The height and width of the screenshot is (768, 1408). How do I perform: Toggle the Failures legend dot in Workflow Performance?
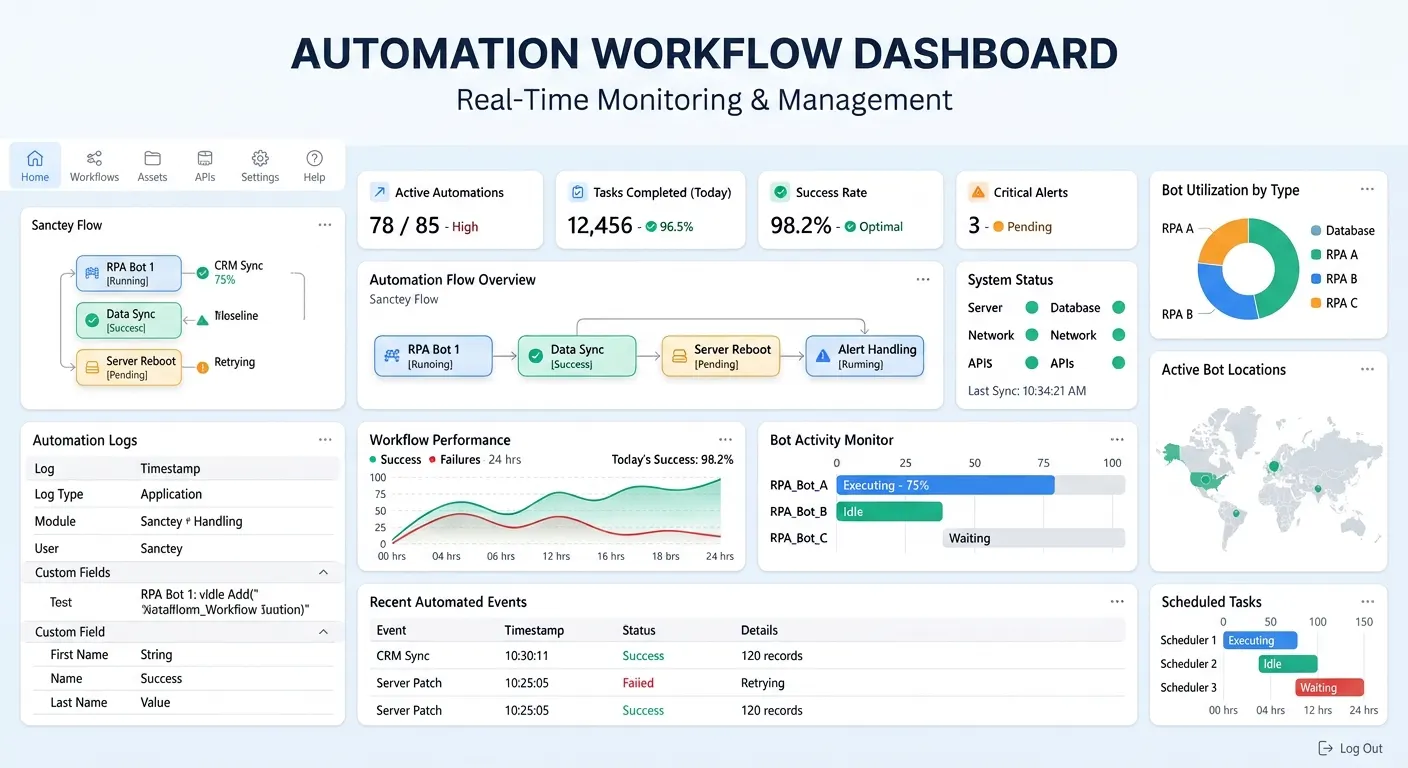(433, 460)
